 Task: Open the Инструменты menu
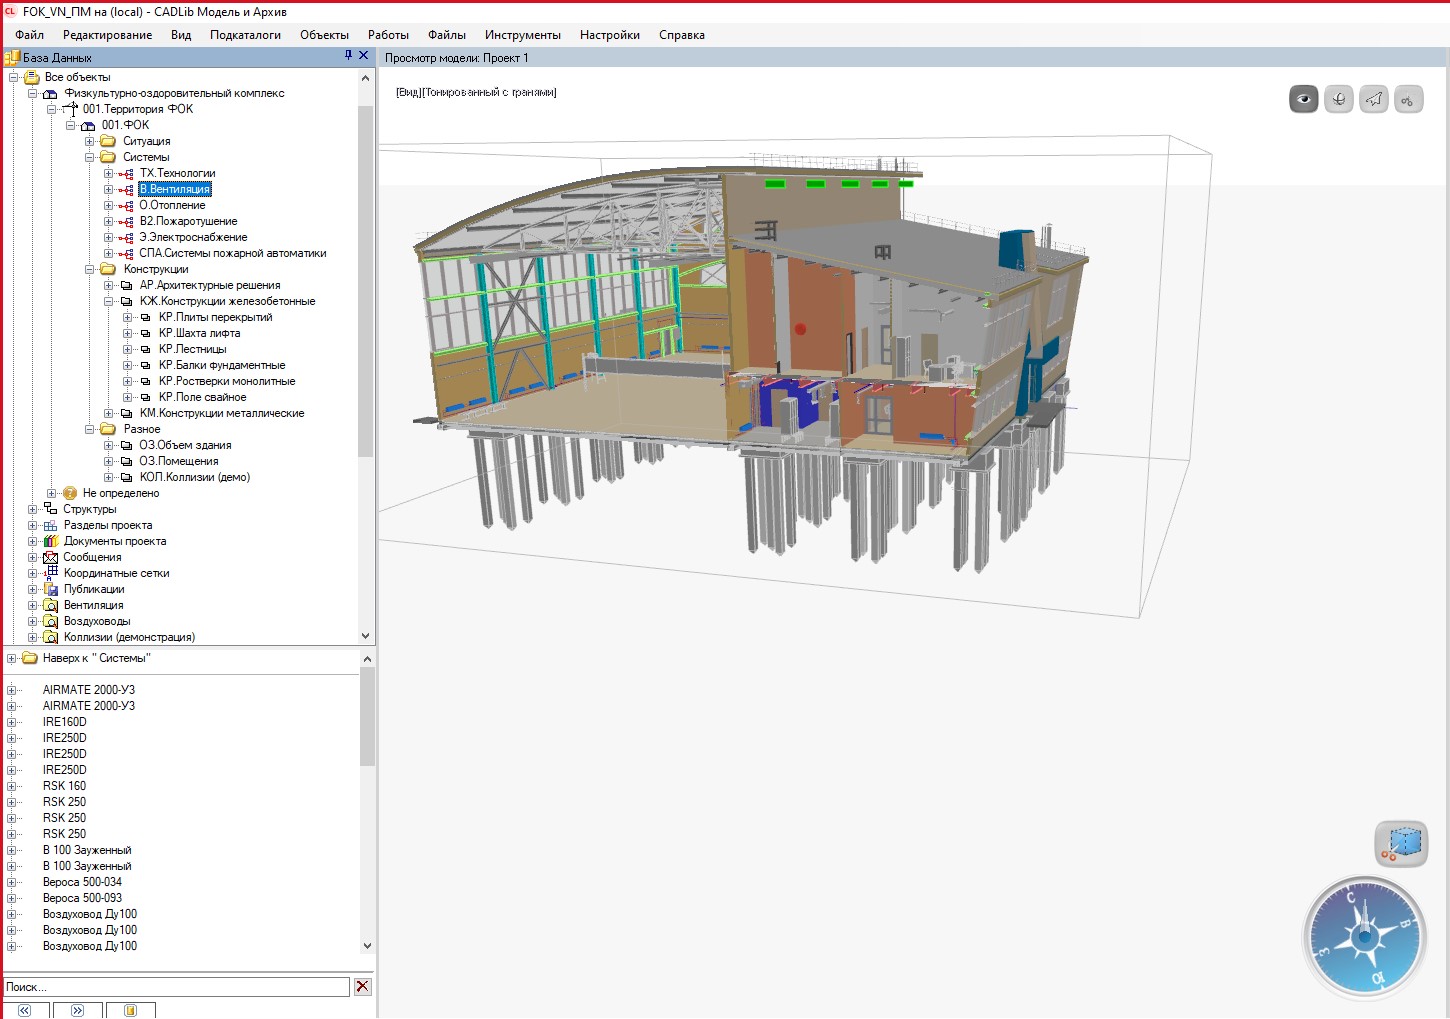tap(522, 35)
